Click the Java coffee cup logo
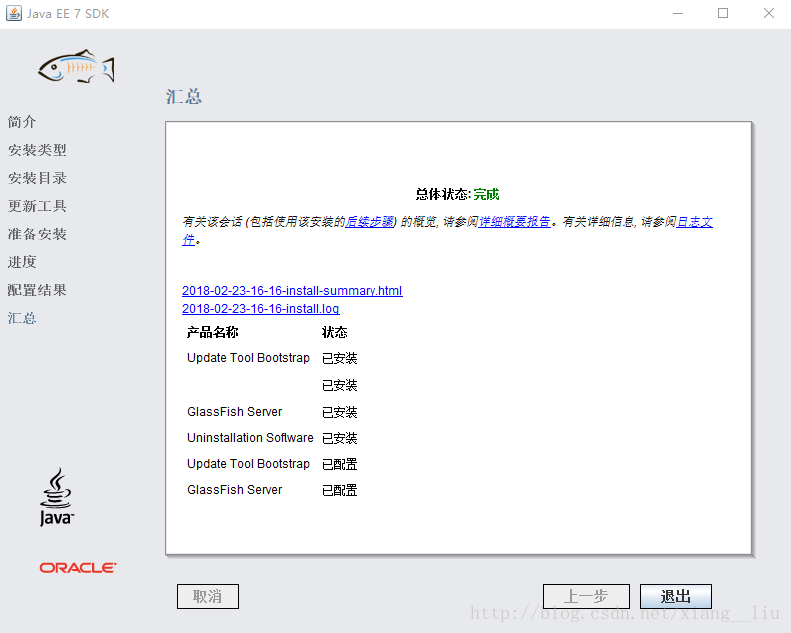The image size is (791, 633). (56, 497)
